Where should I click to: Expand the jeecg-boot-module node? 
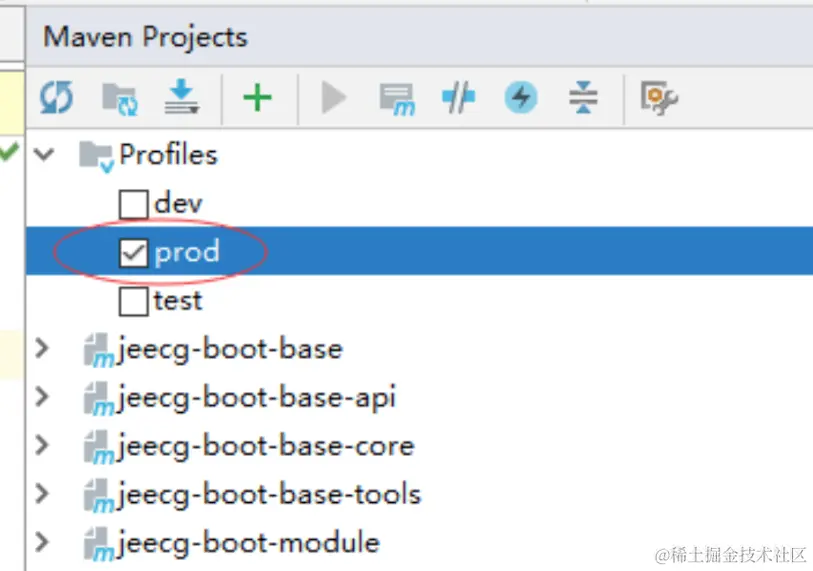pyautogui.click(x=43, y=542)
